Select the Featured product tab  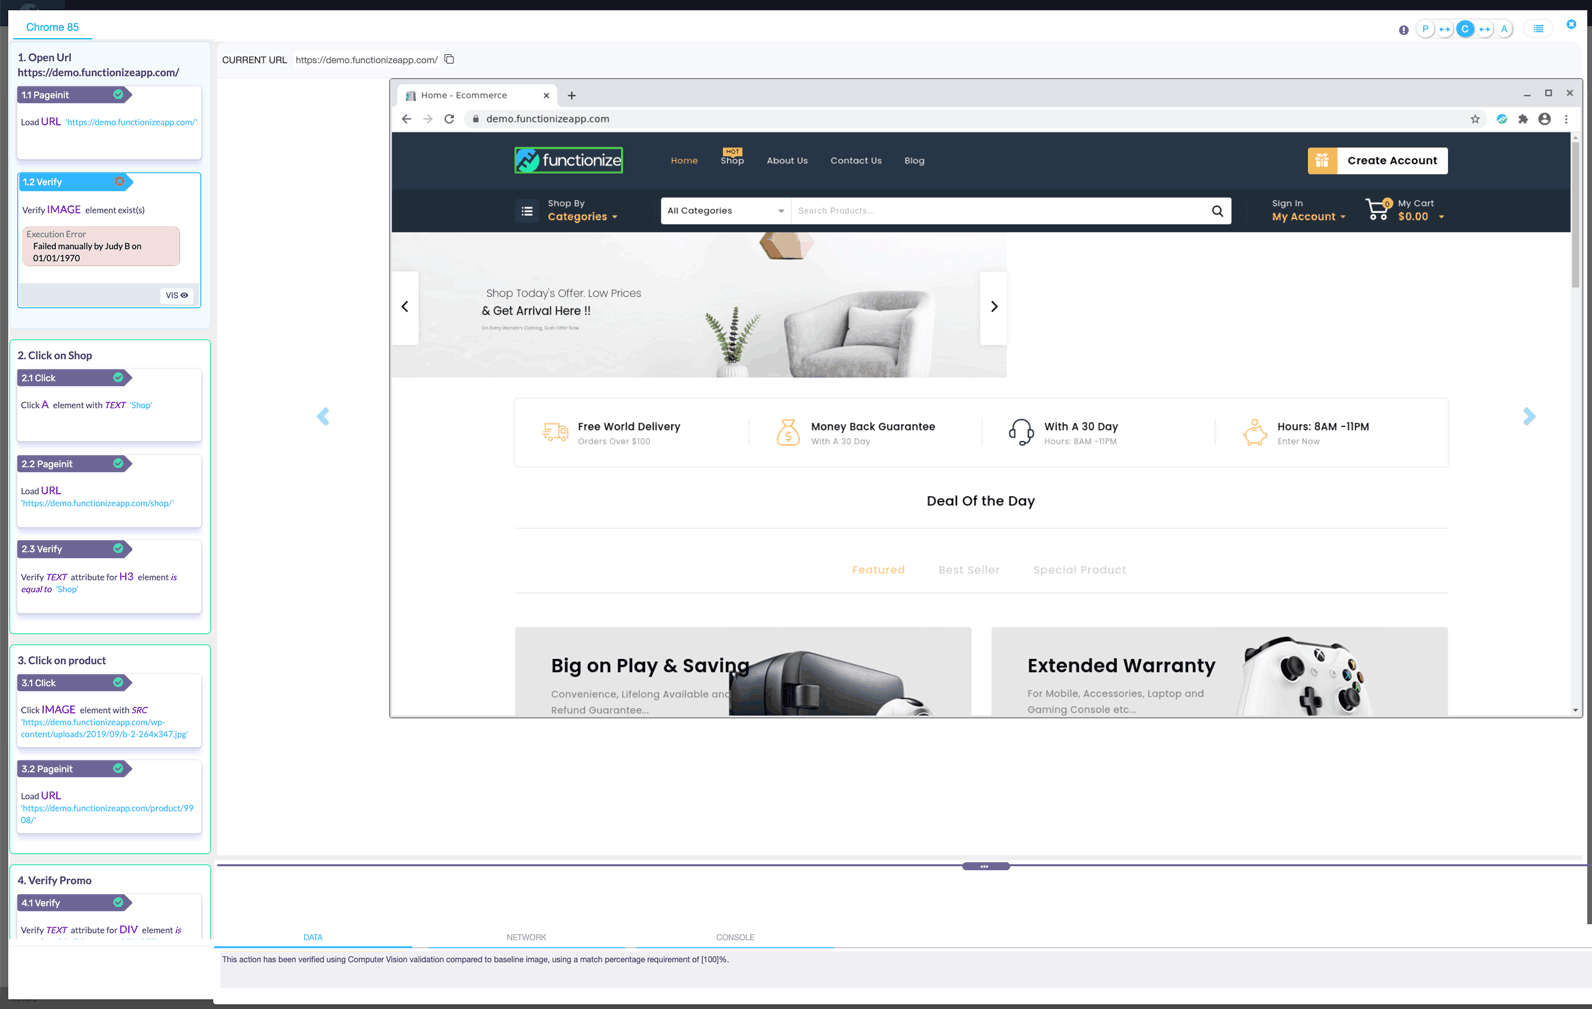pyautogui.click(x=878, y=570)
